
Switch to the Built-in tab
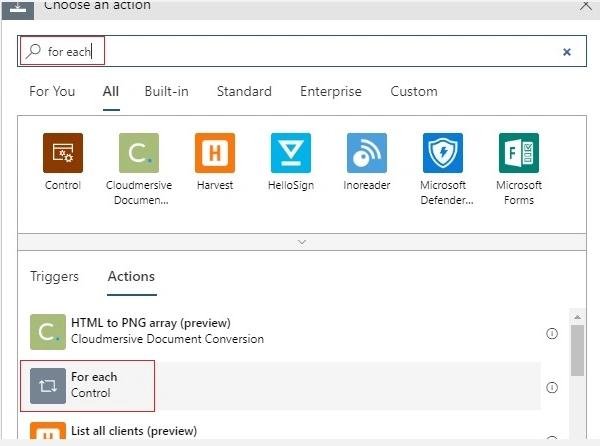point(166,91)
